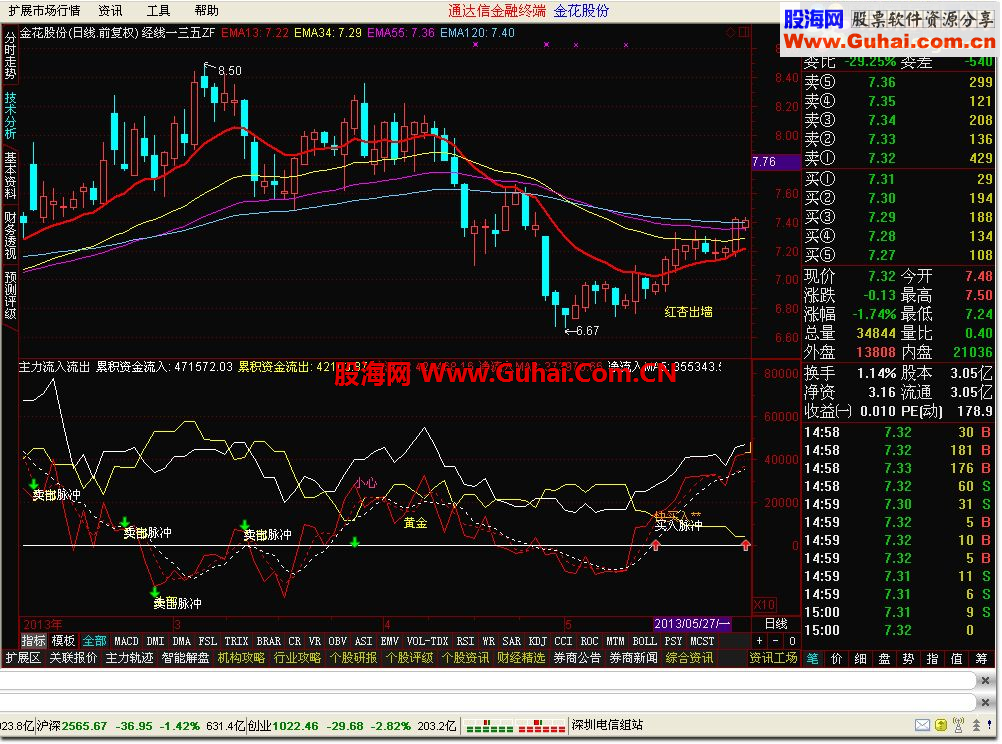Click the square window icon at chart top-right
Viewport: 1002px width, 744px height.
[743, 32]
